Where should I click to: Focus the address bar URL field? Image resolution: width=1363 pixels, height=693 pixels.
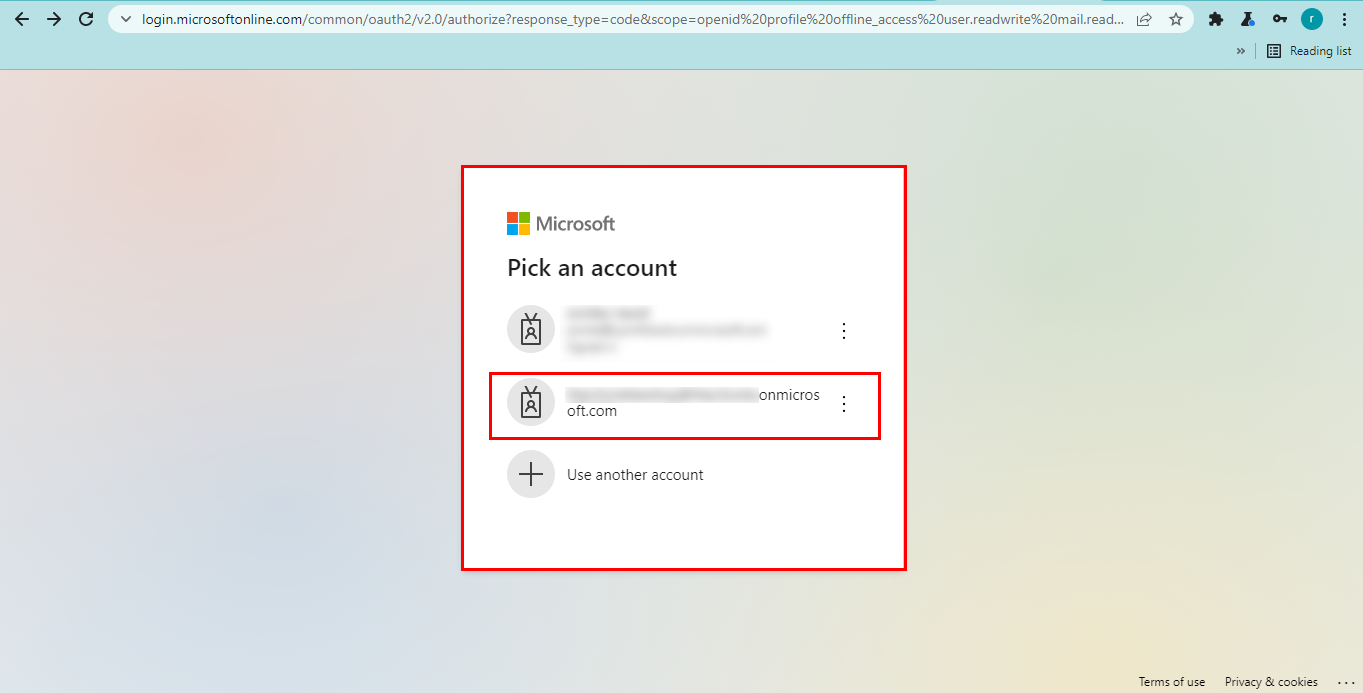coord(633,19)
